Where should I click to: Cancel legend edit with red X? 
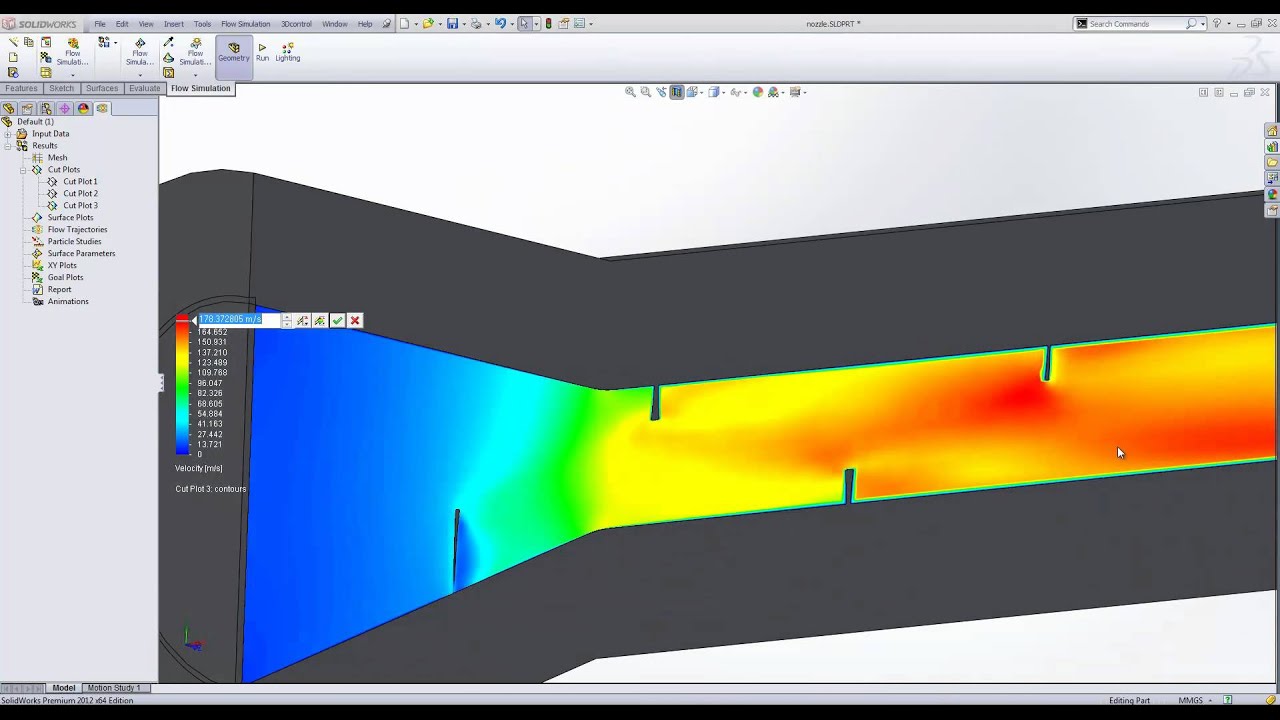[354, 320]
